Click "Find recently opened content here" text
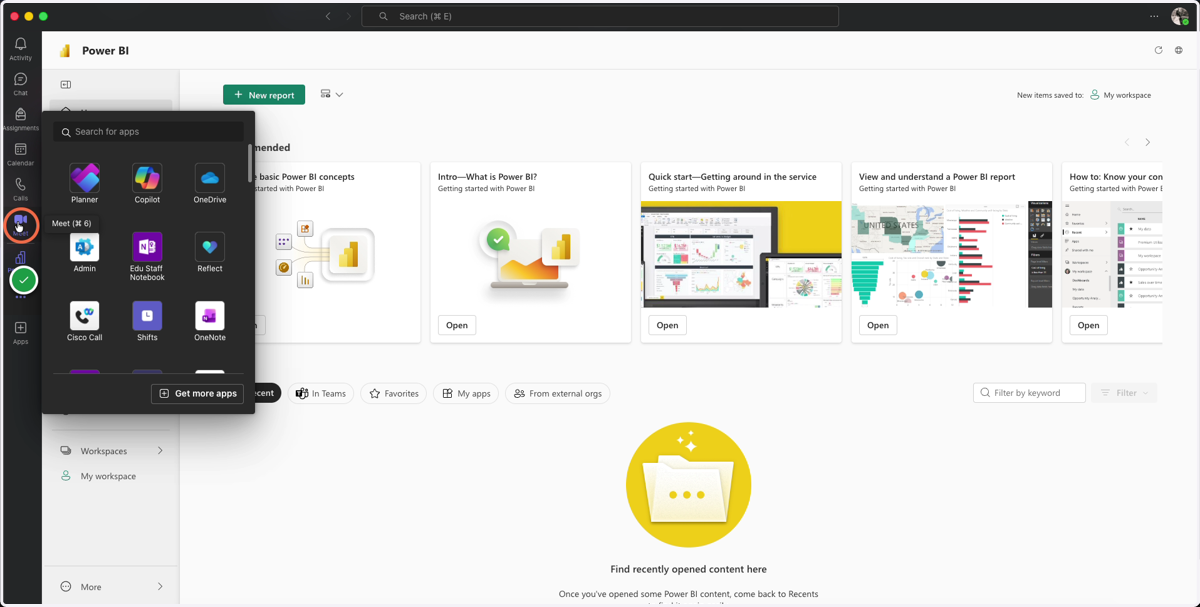The height and width of the screenshot is (607, 1200). [x=689, y=569]
